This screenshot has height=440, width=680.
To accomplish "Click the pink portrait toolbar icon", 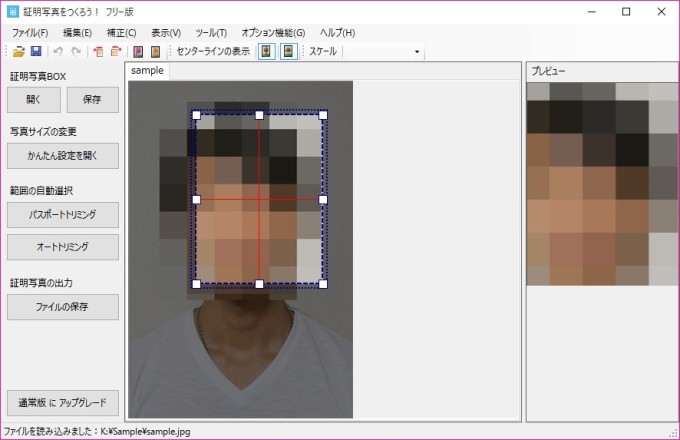I will 139,51.
